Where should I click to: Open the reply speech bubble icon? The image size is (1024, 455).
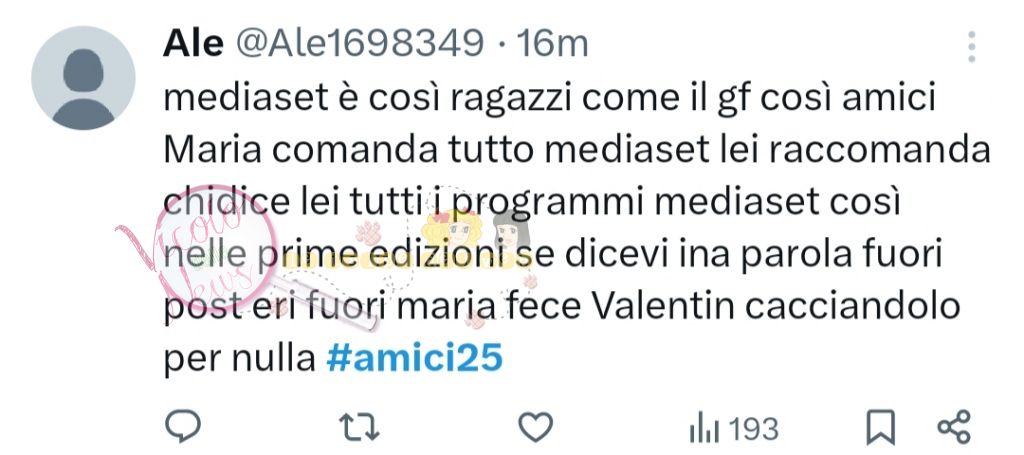[183, 428]
